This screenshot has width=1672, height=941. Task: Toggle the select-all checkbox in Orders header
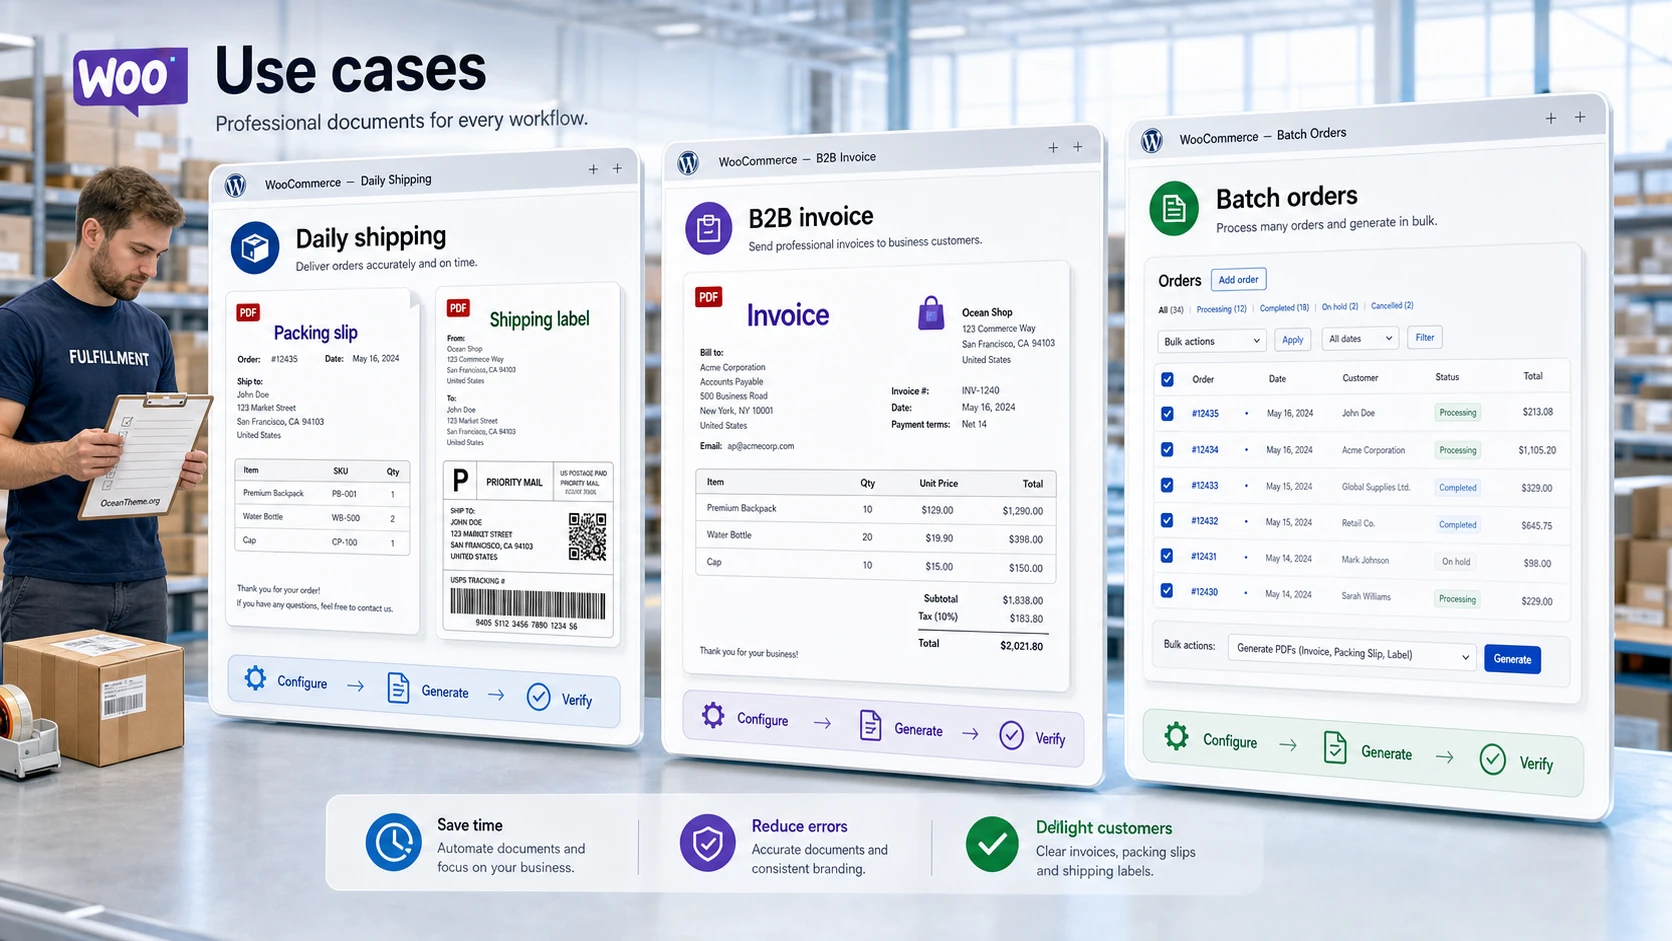pyautogui.click(x=1167, y=379)
